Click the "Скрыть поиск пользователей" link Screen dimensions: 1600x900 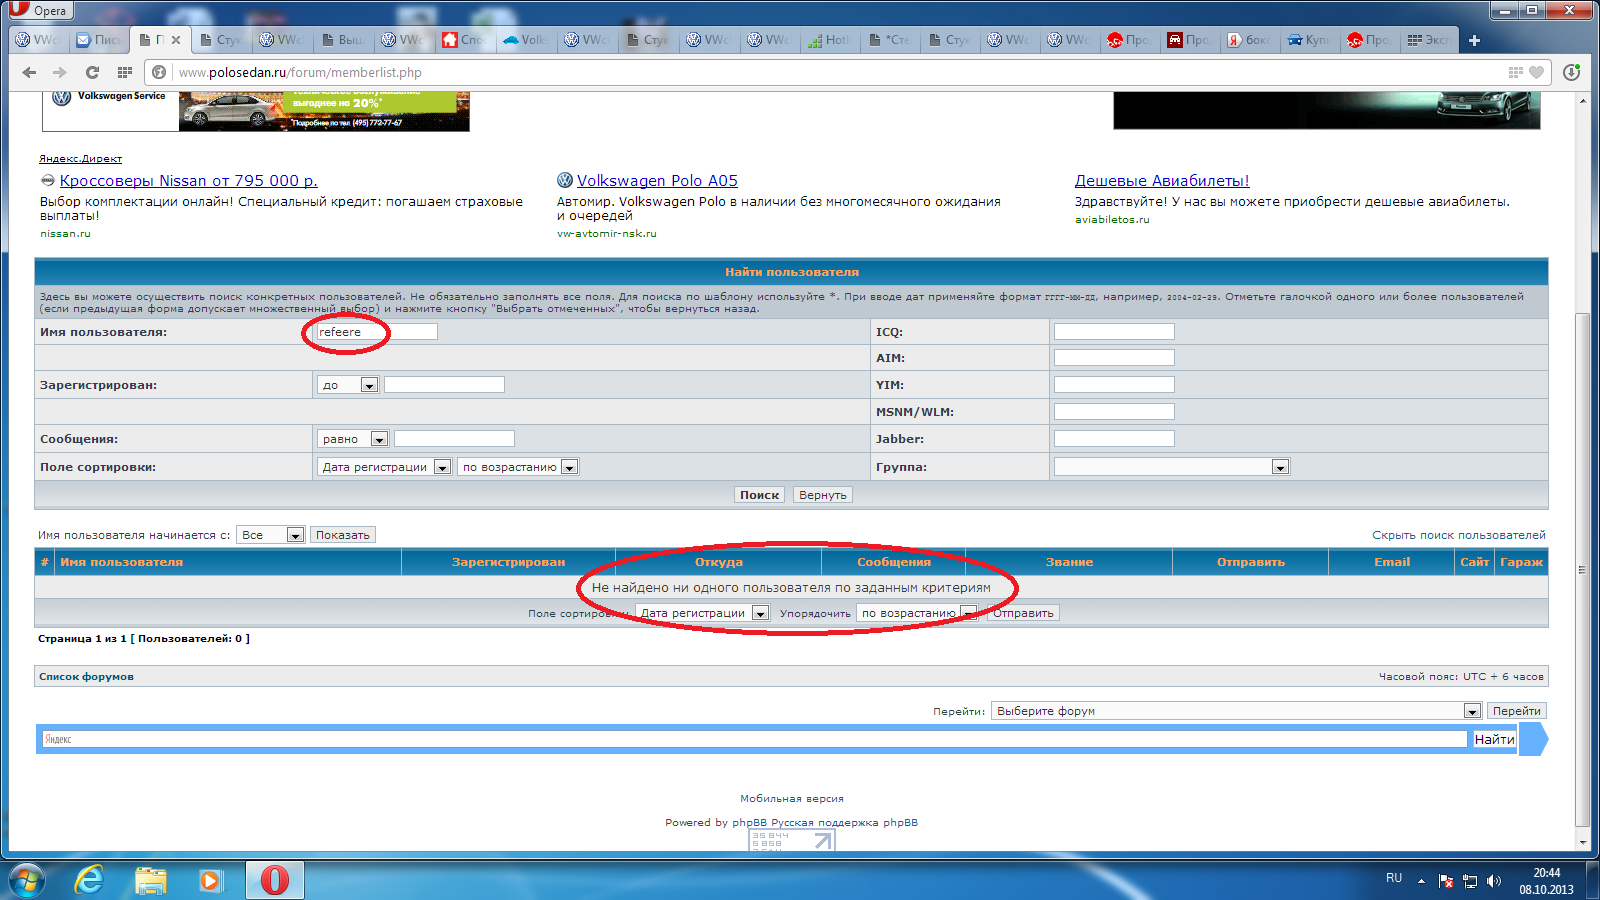coord(1458,535)
